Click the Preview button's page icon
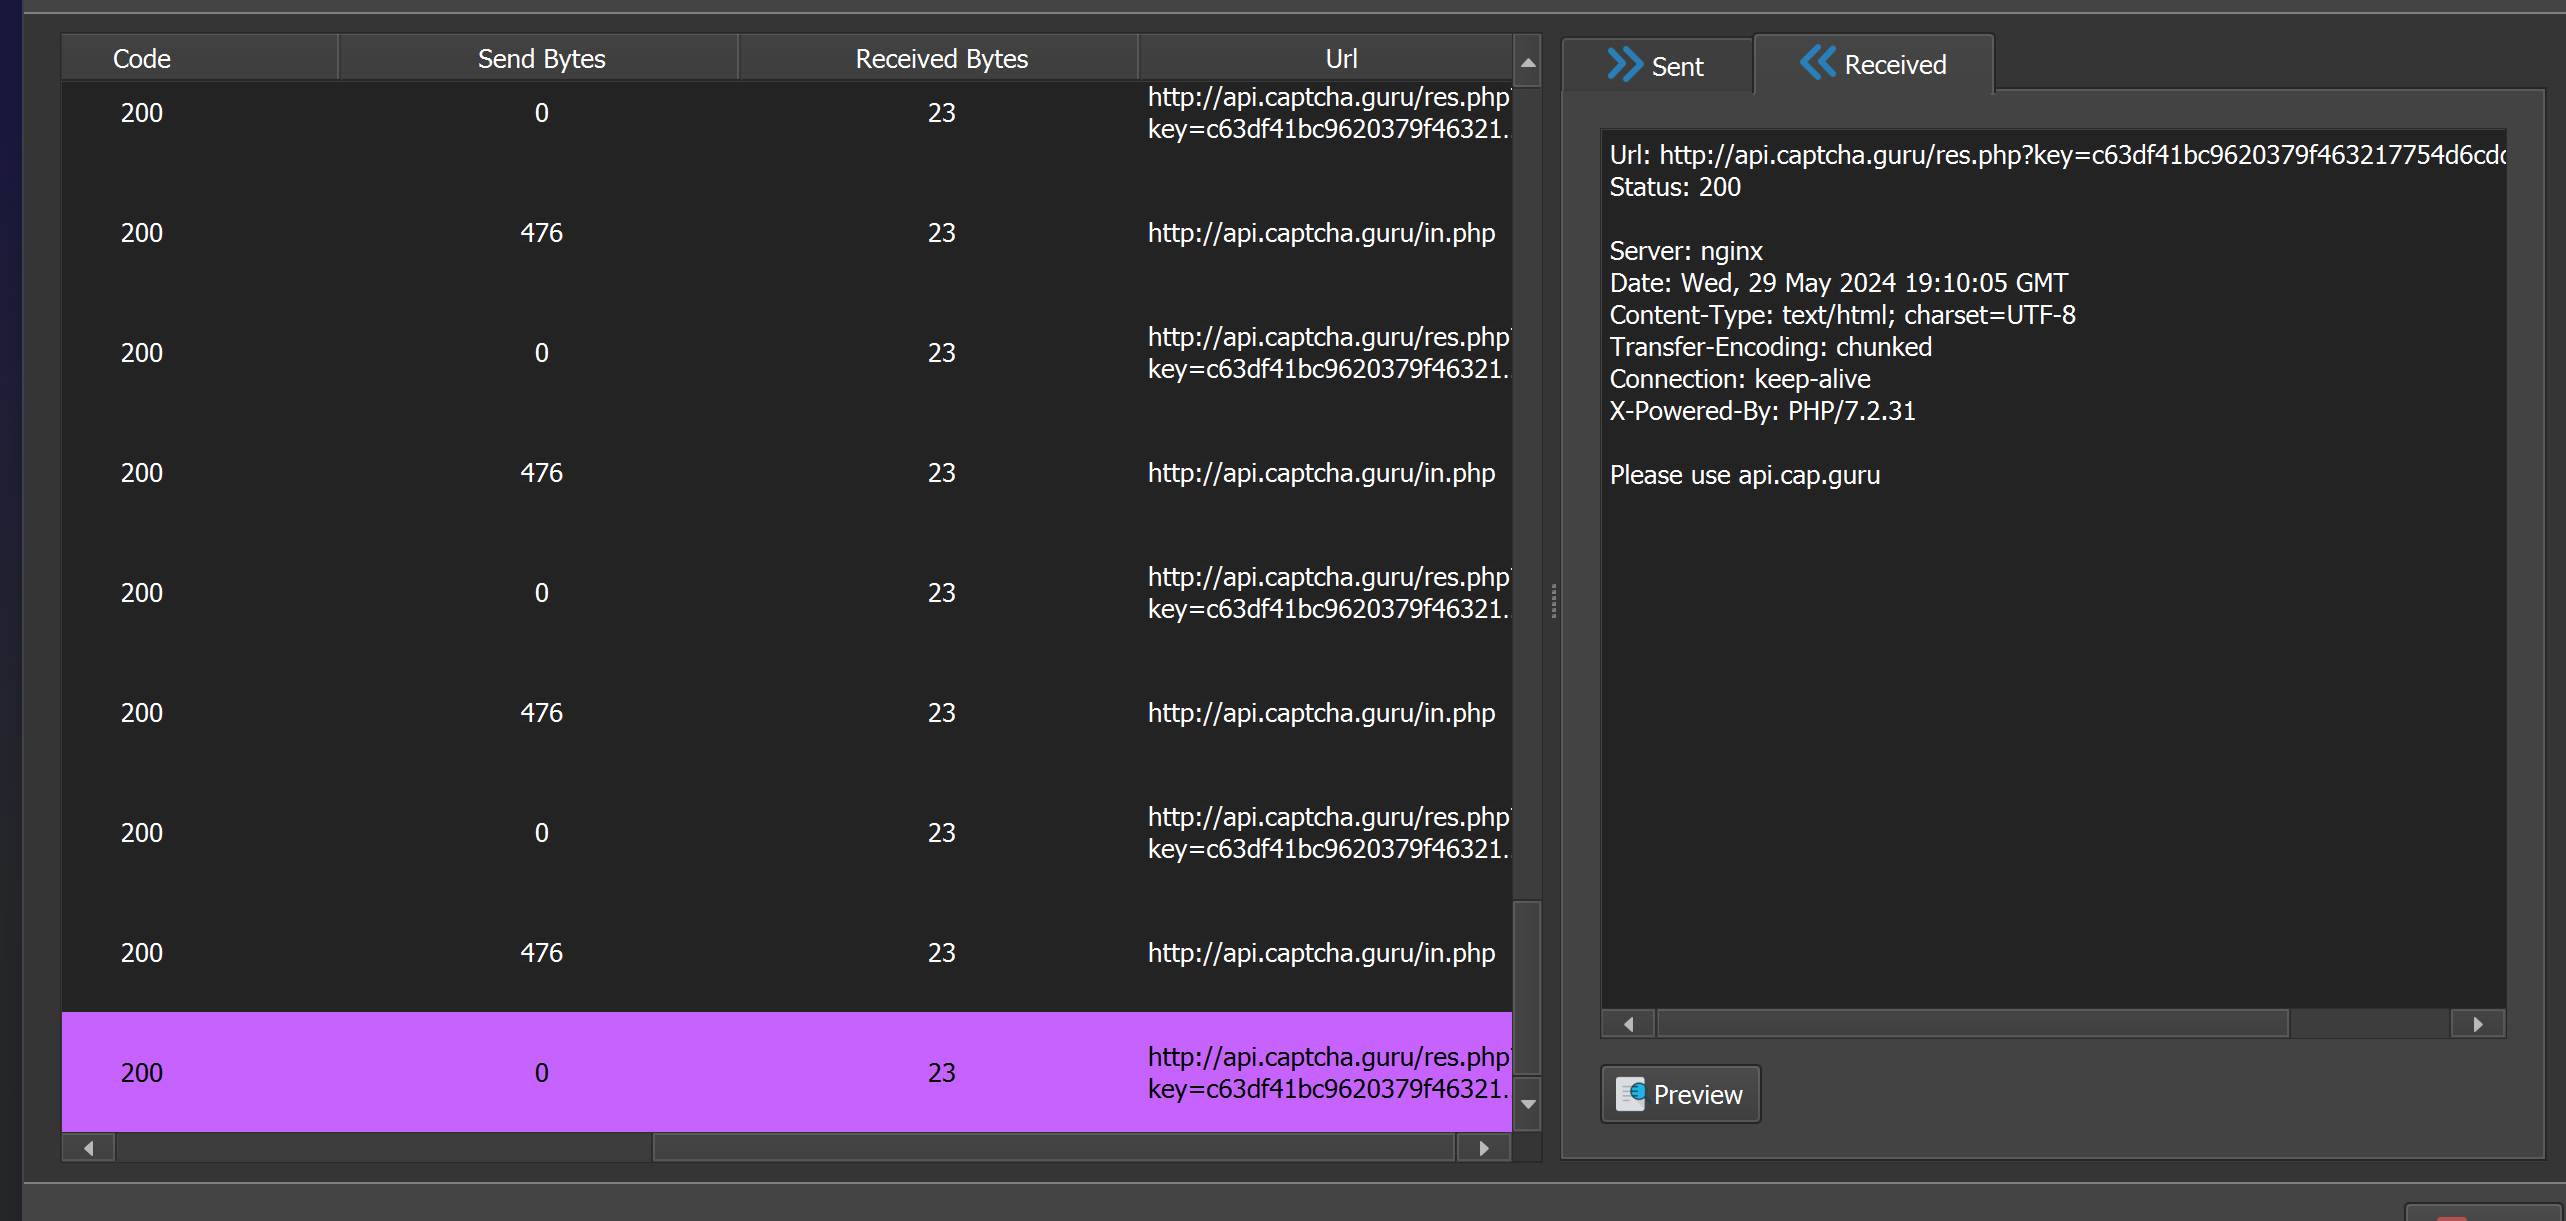The image size is (2566, 1221). (1631, 1094)
